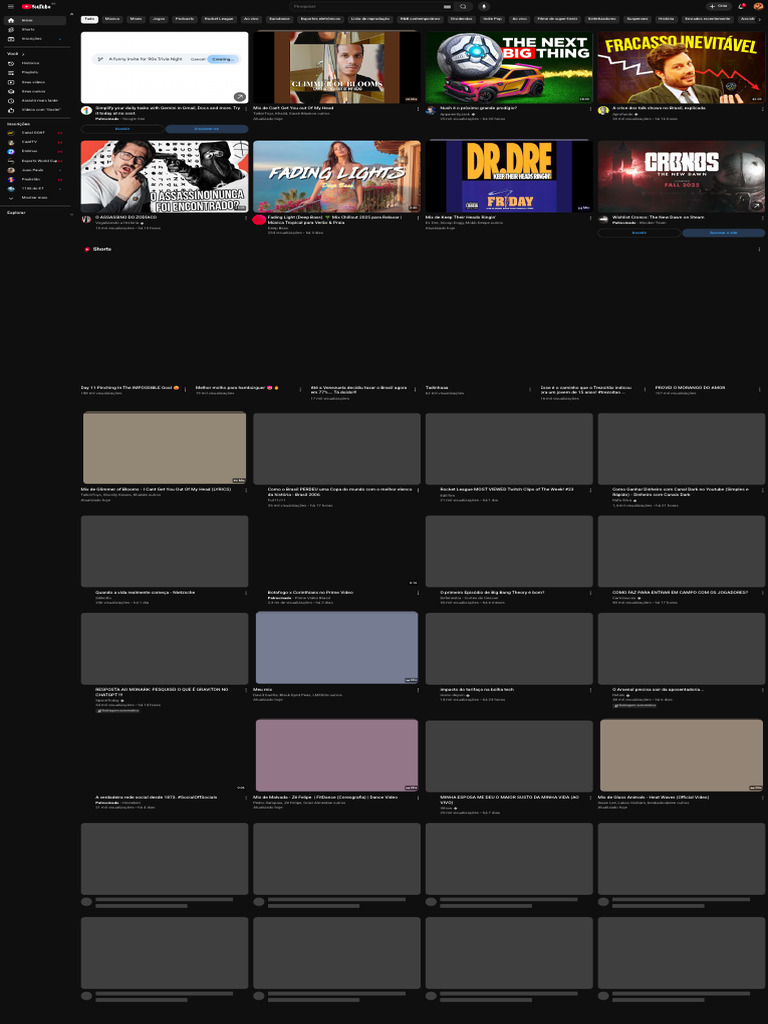Select the 'Música' filter chip
Screen dimensions: 768x1024
pyautogui.click(x=112, y=18)
